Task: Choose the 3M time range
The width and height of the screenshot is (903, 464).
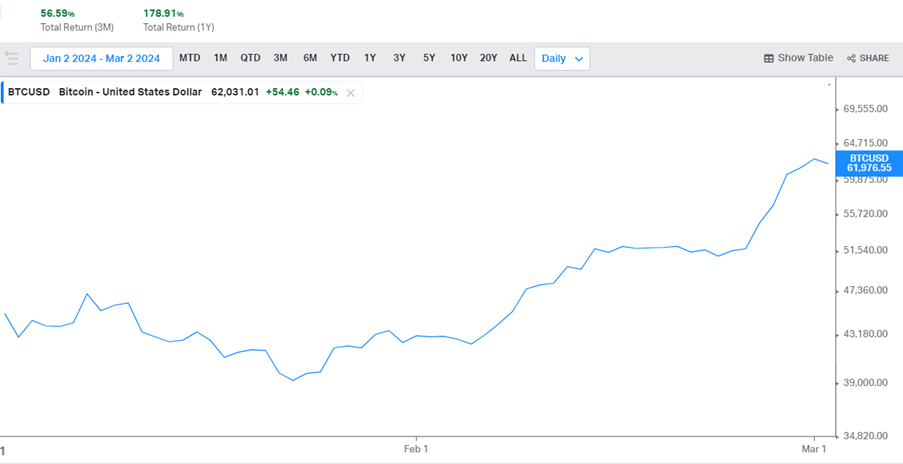Action: (281, 58)
